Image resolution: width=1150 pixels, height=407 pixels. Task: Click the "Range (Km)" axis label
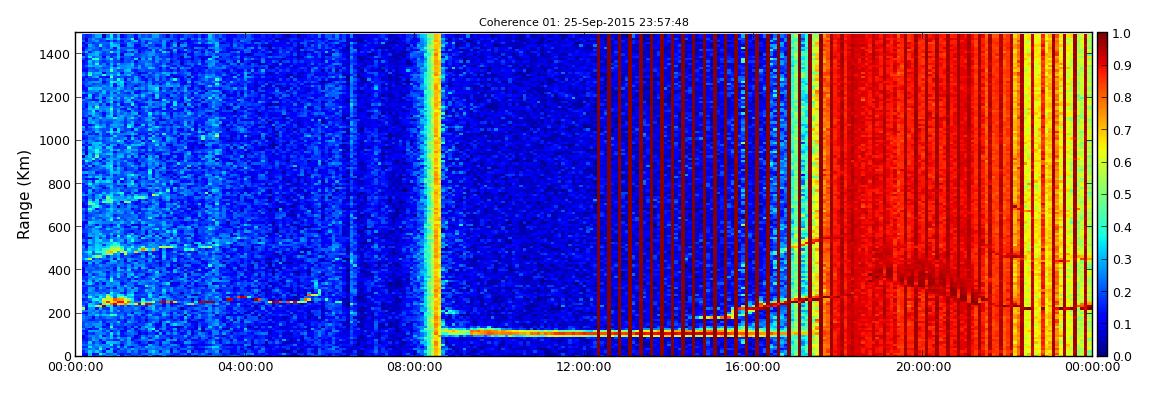24,194
